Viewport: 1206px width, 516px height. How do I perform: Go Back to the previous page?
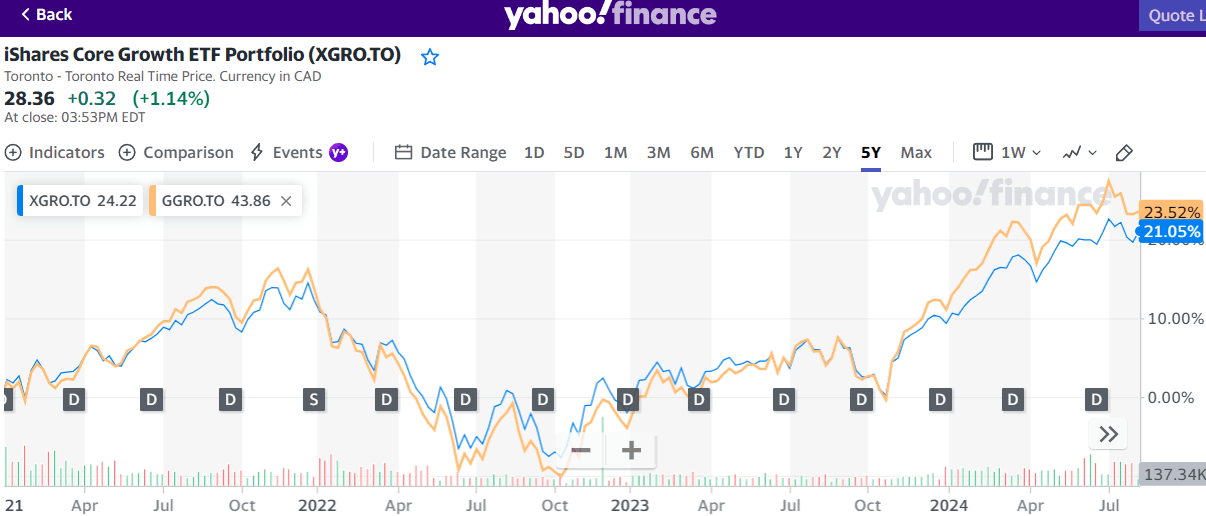click(46, 15)
